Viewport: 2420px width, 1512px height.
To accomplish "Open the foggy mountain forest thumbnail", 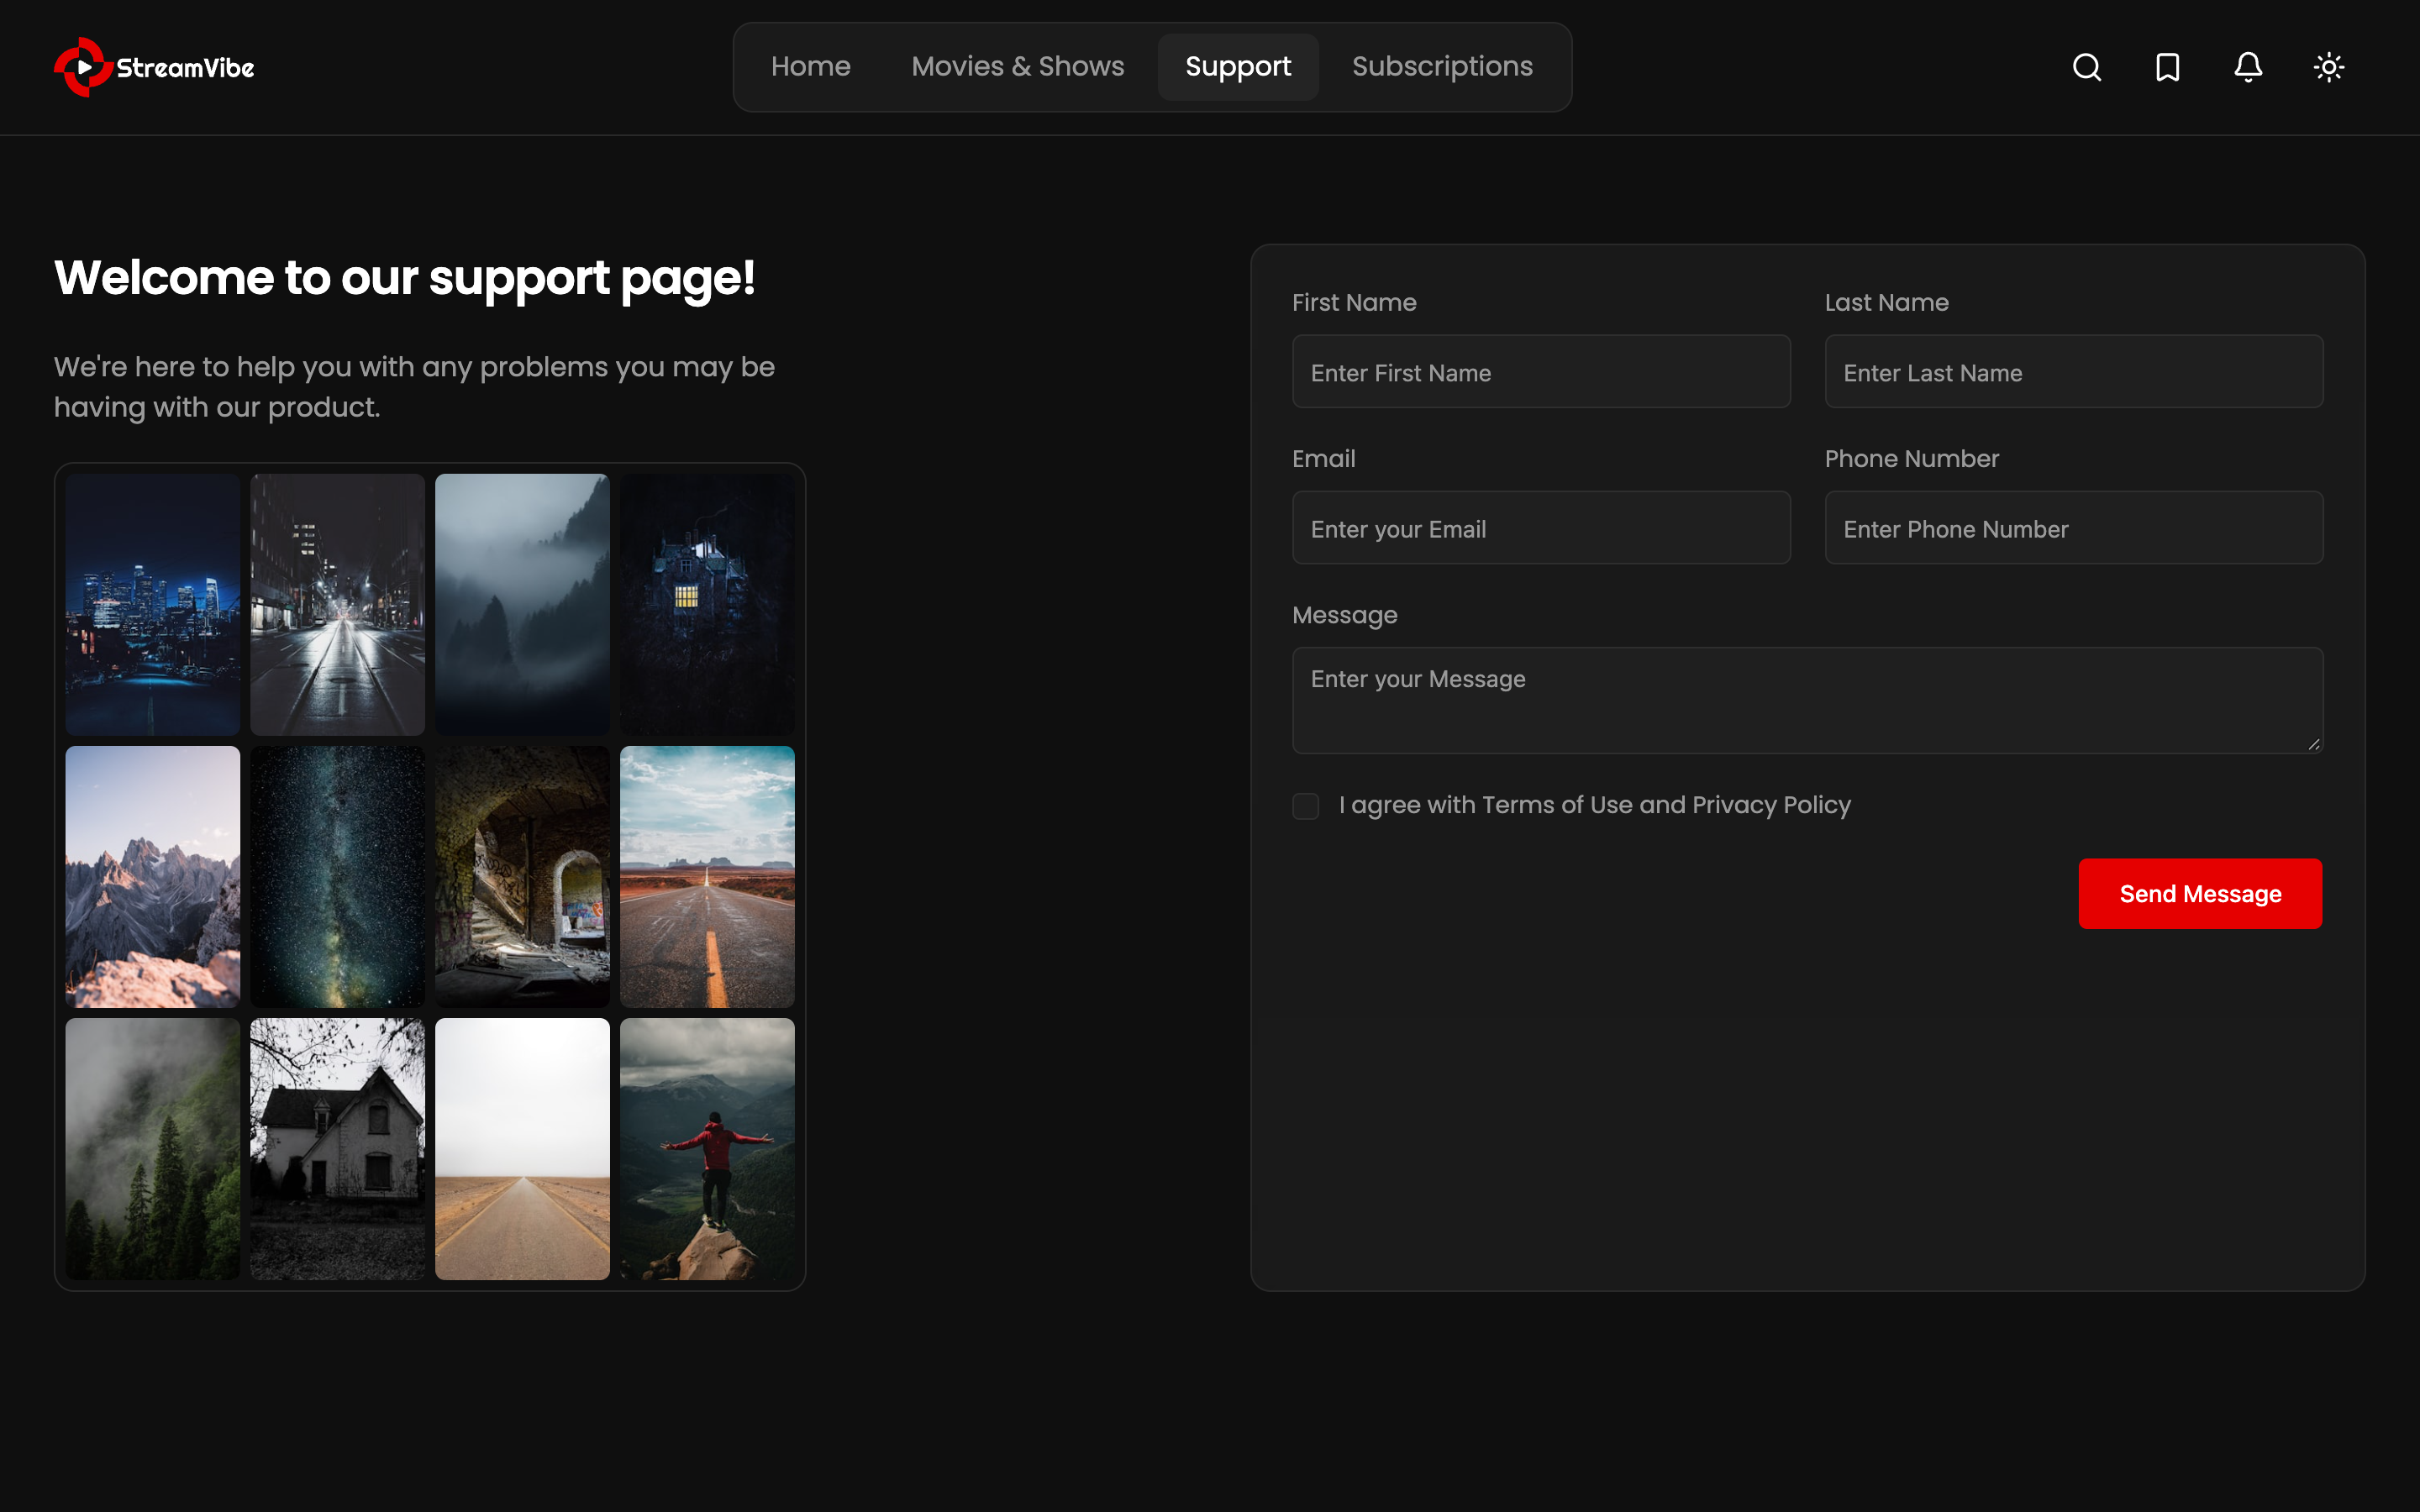I will [522, 604].
